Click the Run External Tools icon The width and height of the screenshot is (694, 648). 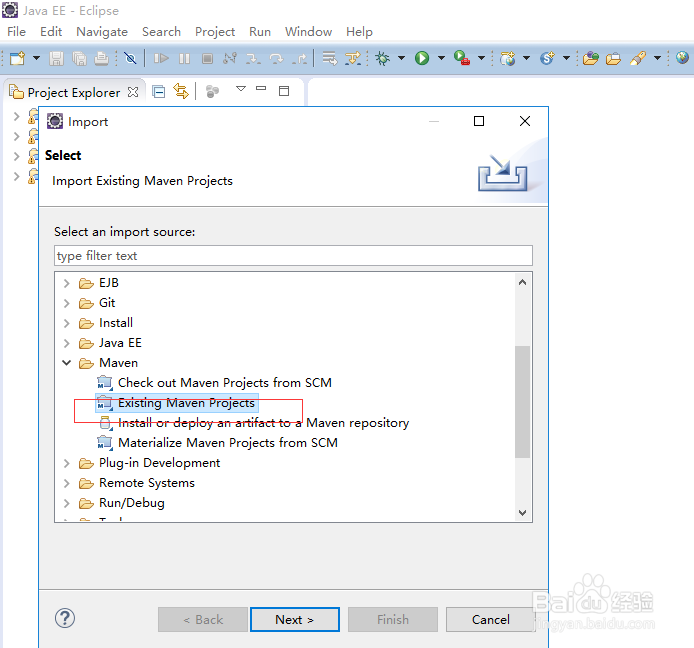click(462, 58)
